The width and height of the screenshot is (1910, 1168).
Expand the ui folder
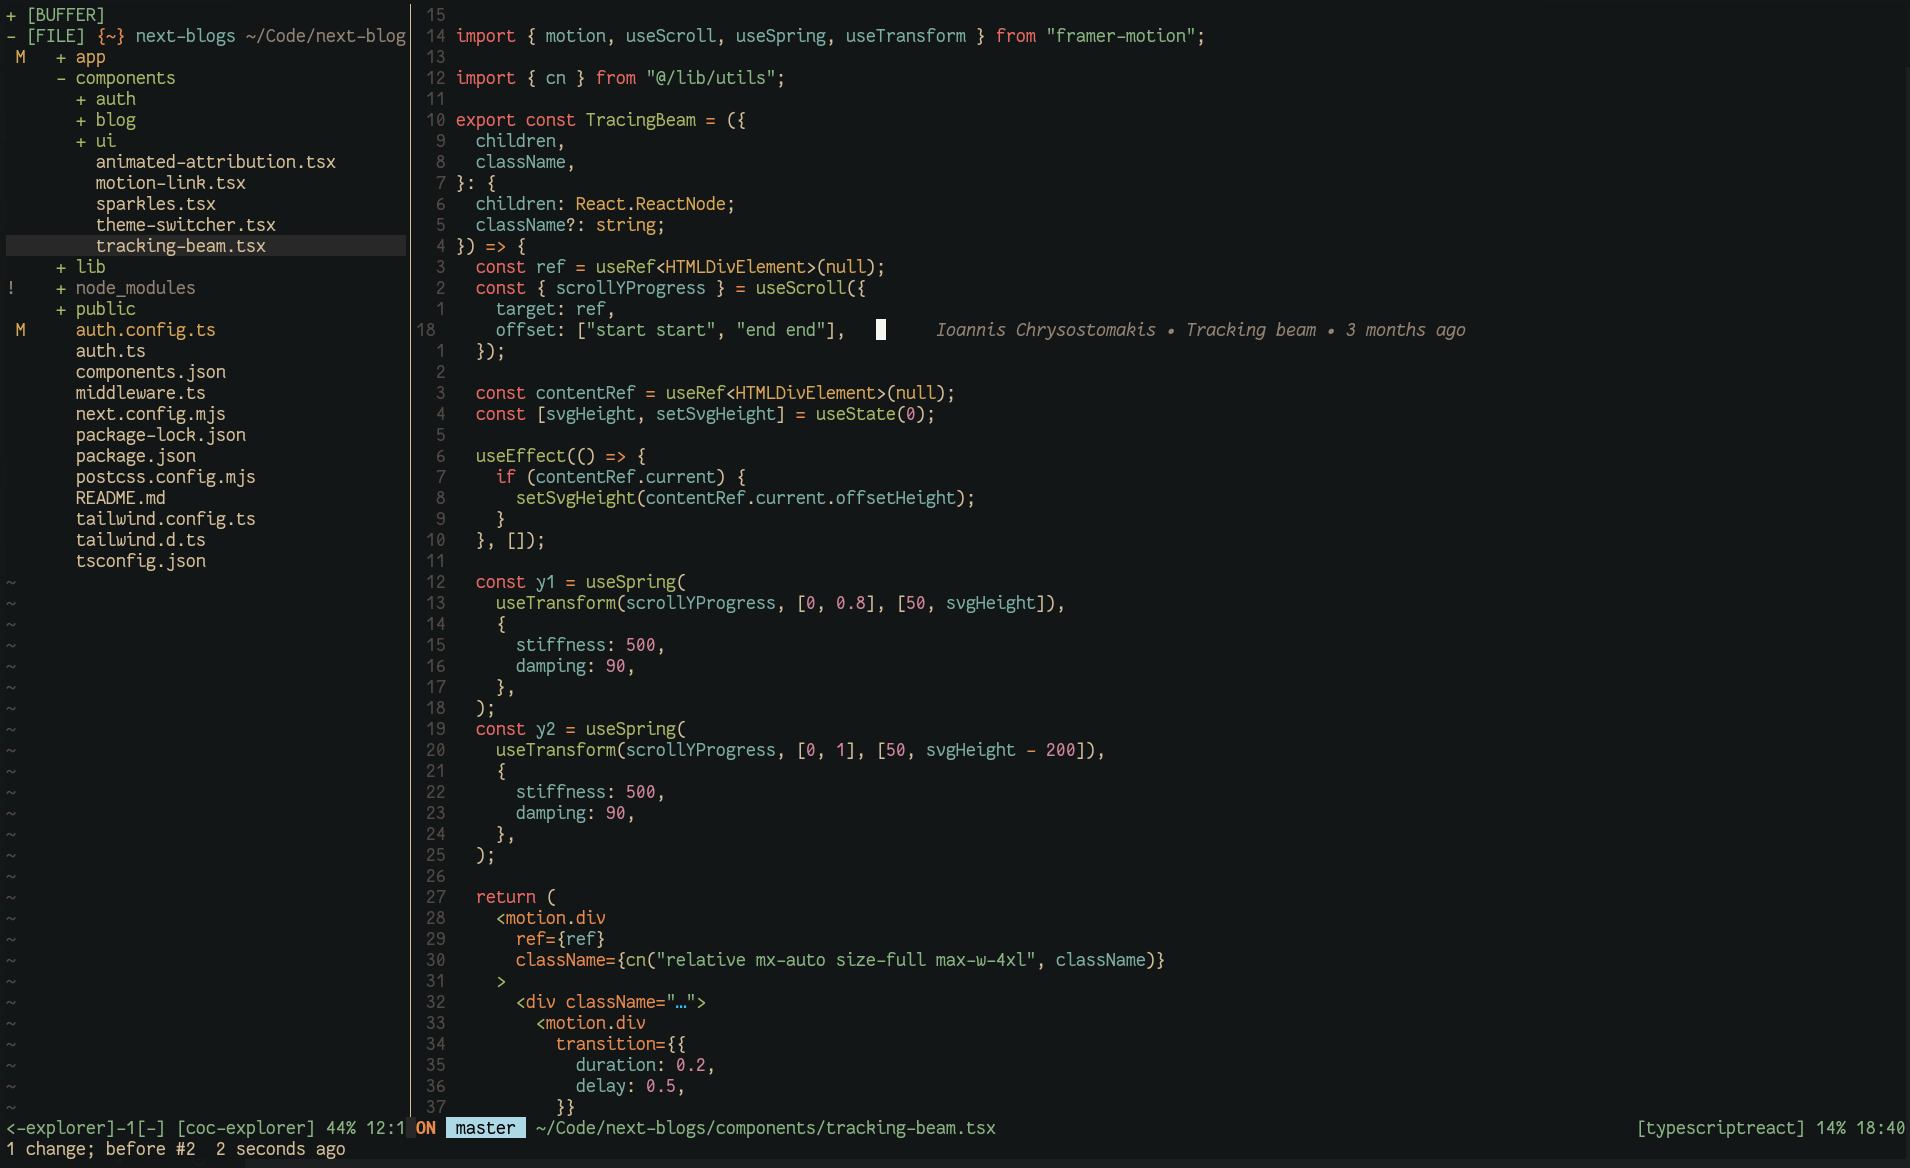tap(81, 141)
